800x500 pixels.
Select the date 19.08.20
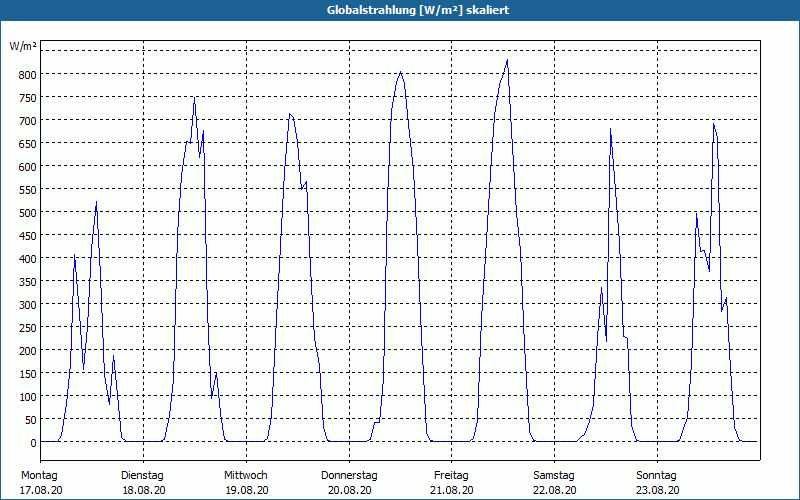[247, 490]
